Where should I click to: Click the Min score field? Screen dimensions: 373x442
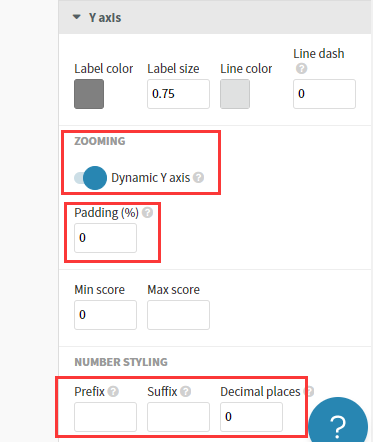coord(105,315)
